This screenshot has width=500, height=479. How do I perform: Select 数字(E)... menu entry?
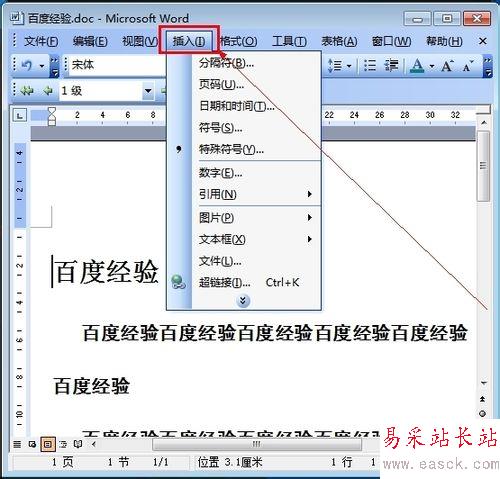click(244, 173)
